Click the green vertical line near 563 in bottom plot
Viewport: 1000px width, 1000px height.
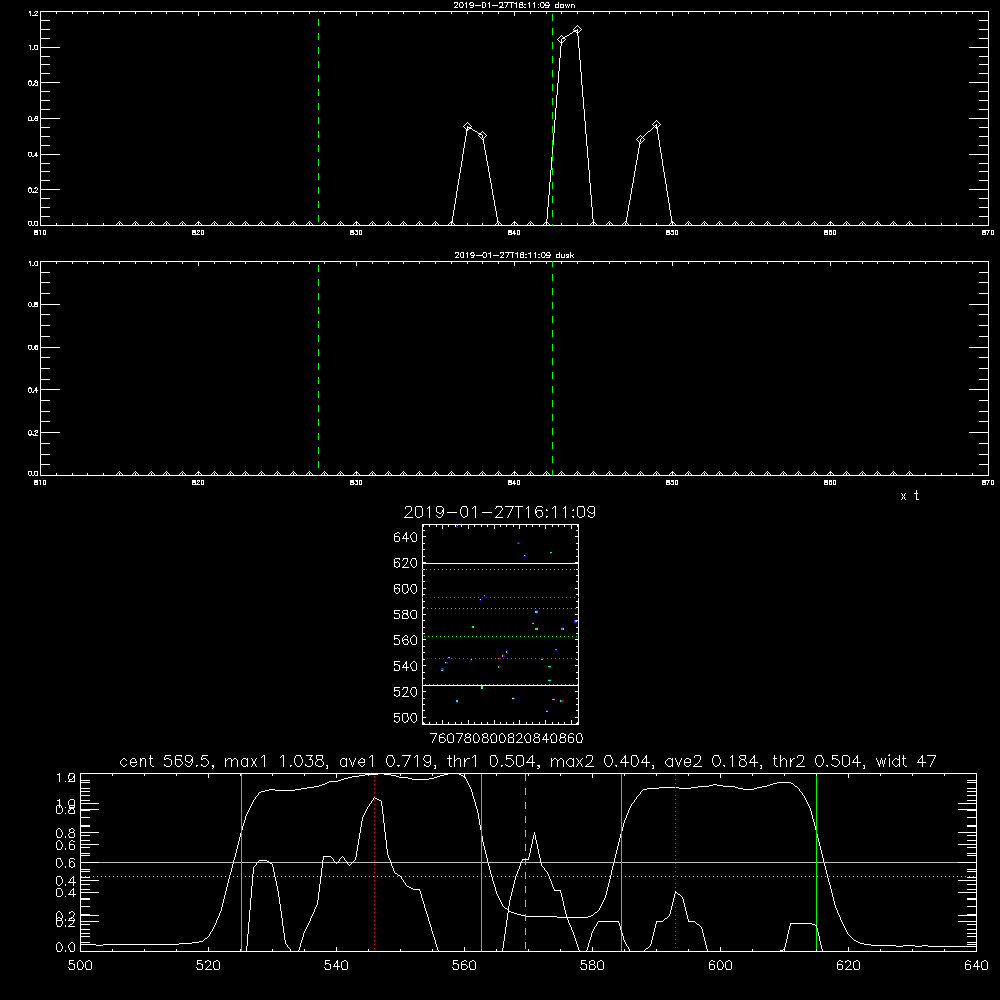(x=482, y=861)
